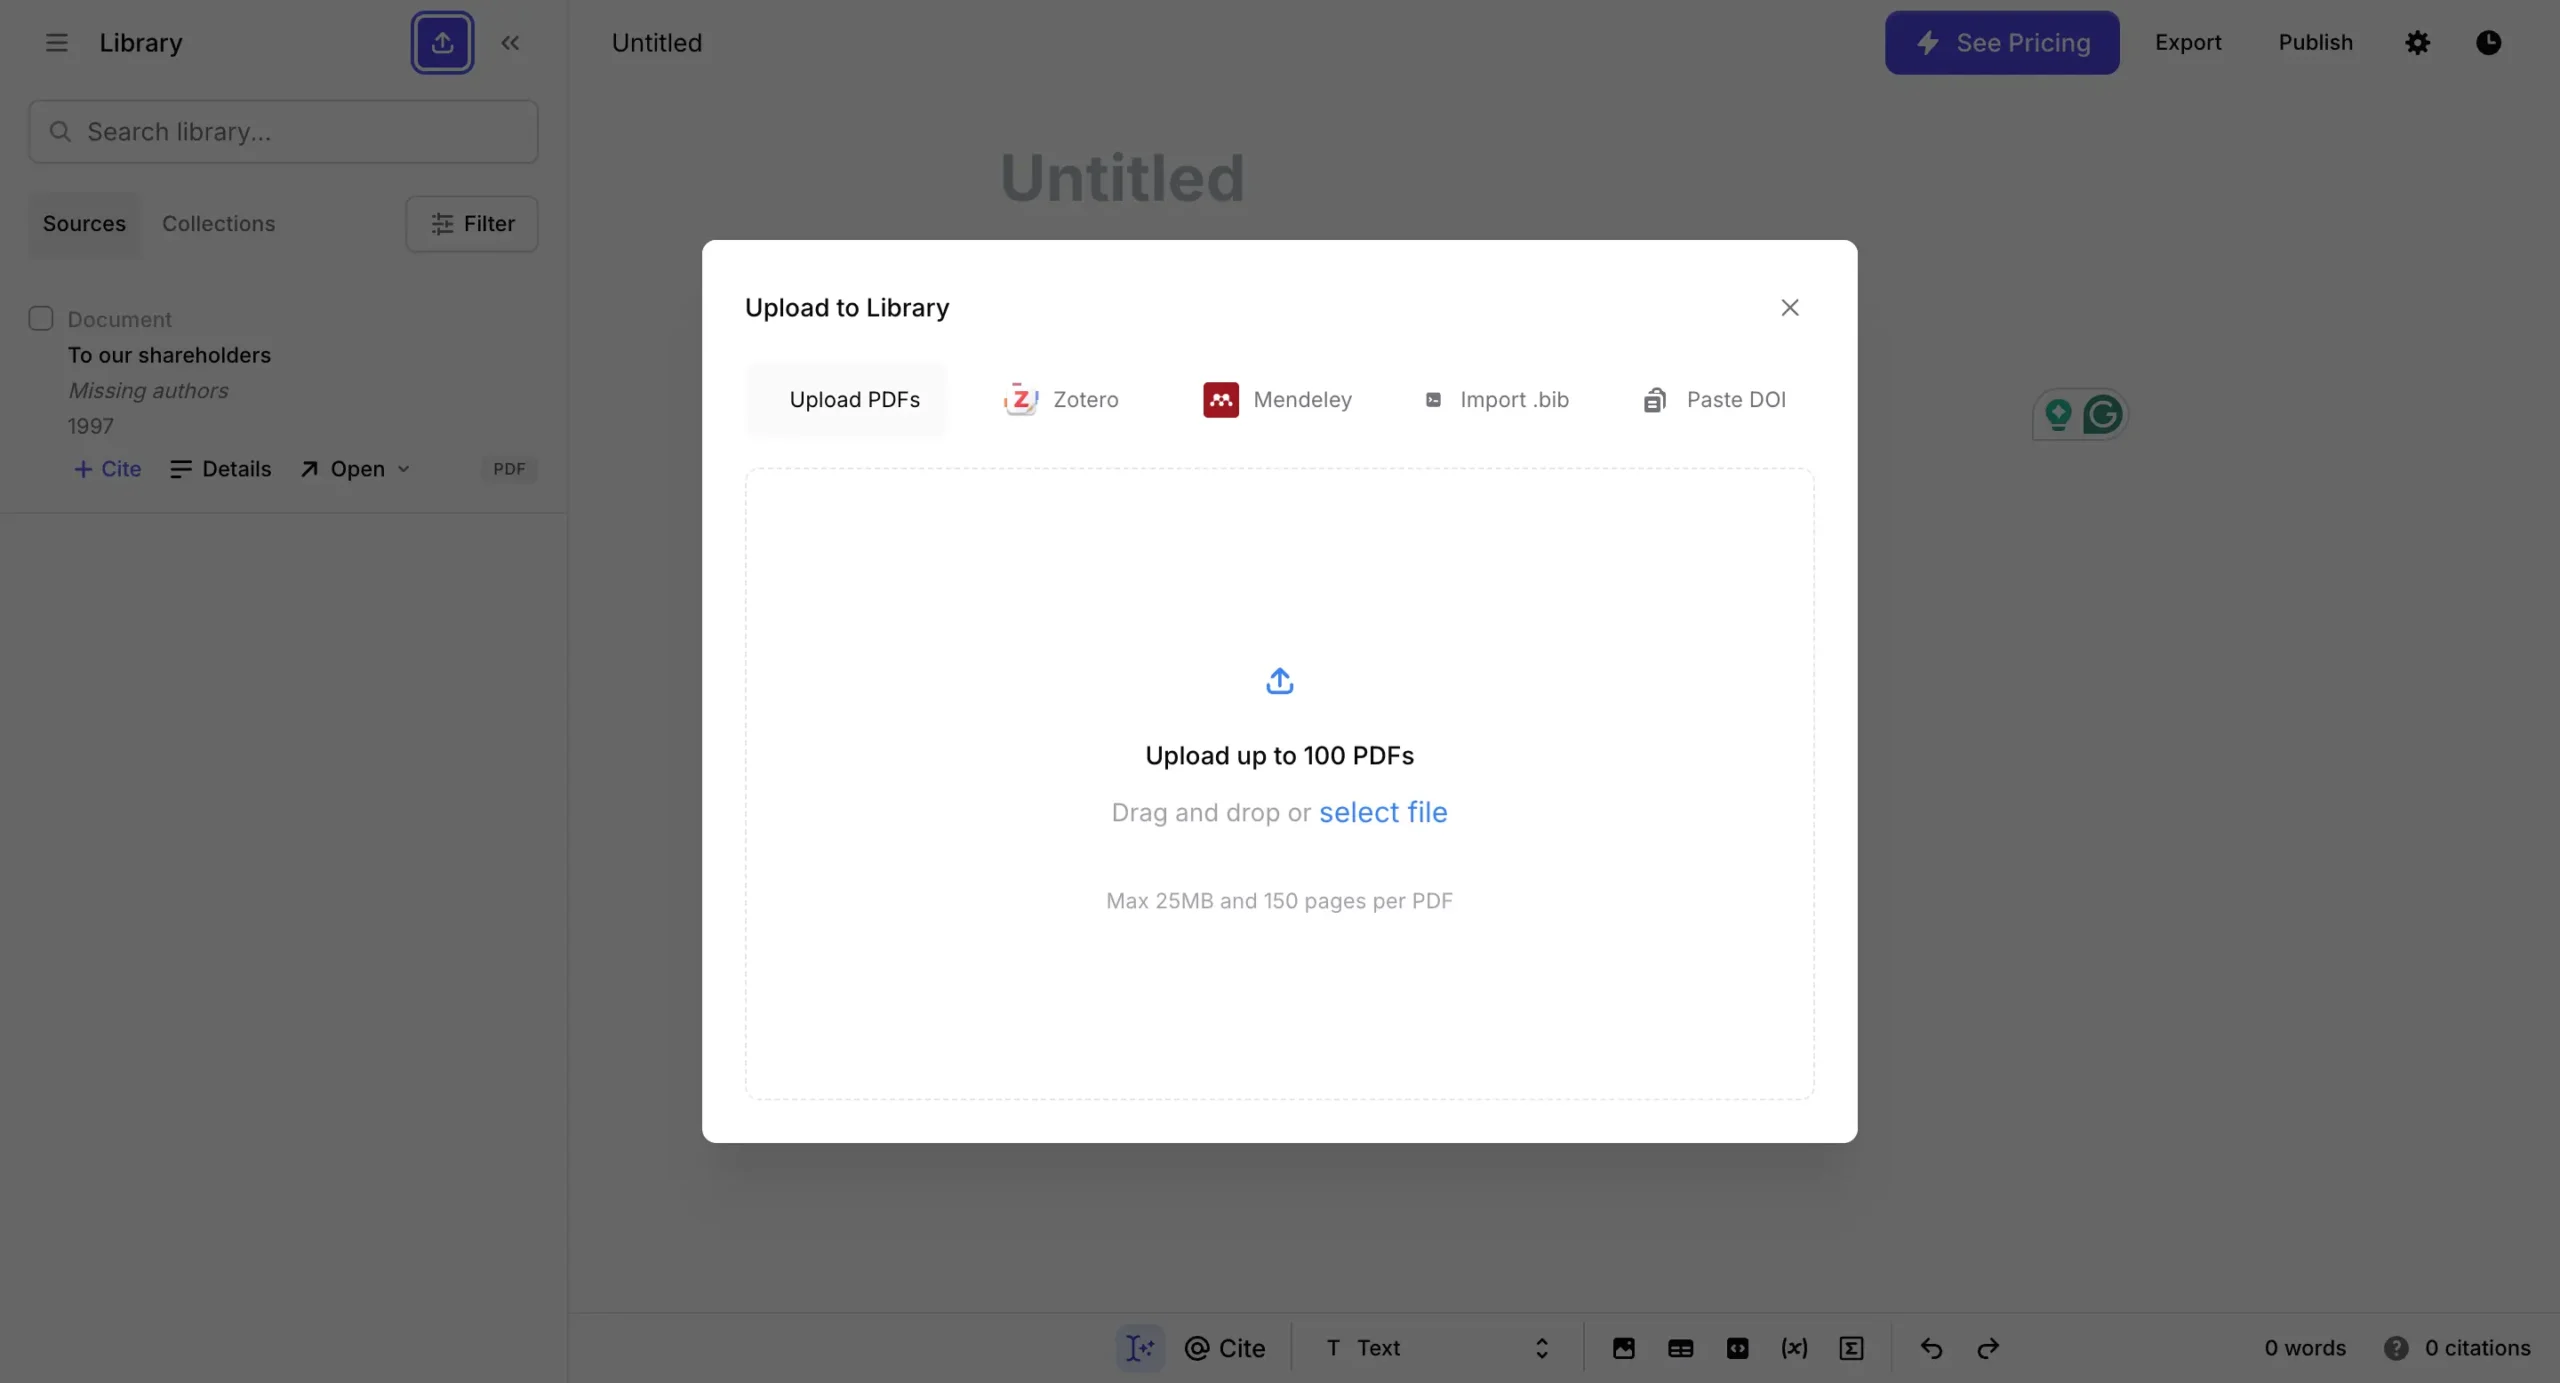This screenshot has width=2560, height=1383.
Task: Select the Paste DOI tab
Action: pos(1714,400)
